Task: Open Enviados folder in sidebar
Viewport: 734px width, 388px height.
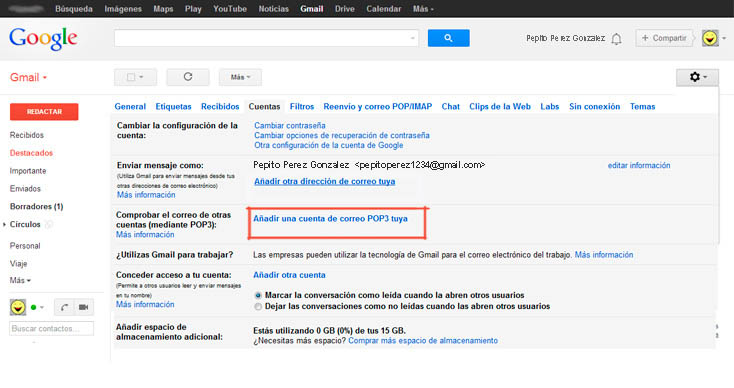Action: pyautogui.click(x=25, y=189)
